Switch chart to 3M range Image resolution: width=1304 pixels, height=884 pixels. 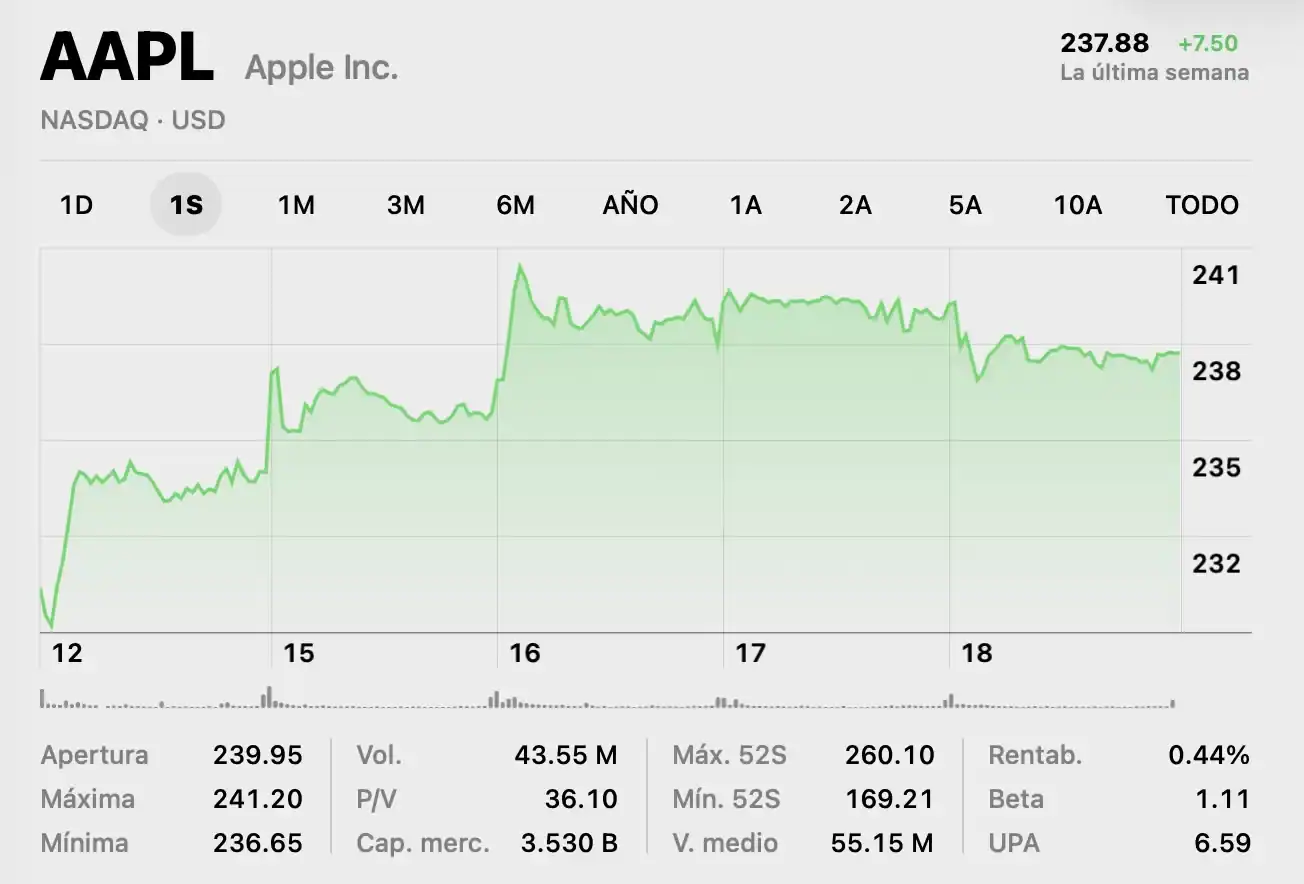pos(406,205)
